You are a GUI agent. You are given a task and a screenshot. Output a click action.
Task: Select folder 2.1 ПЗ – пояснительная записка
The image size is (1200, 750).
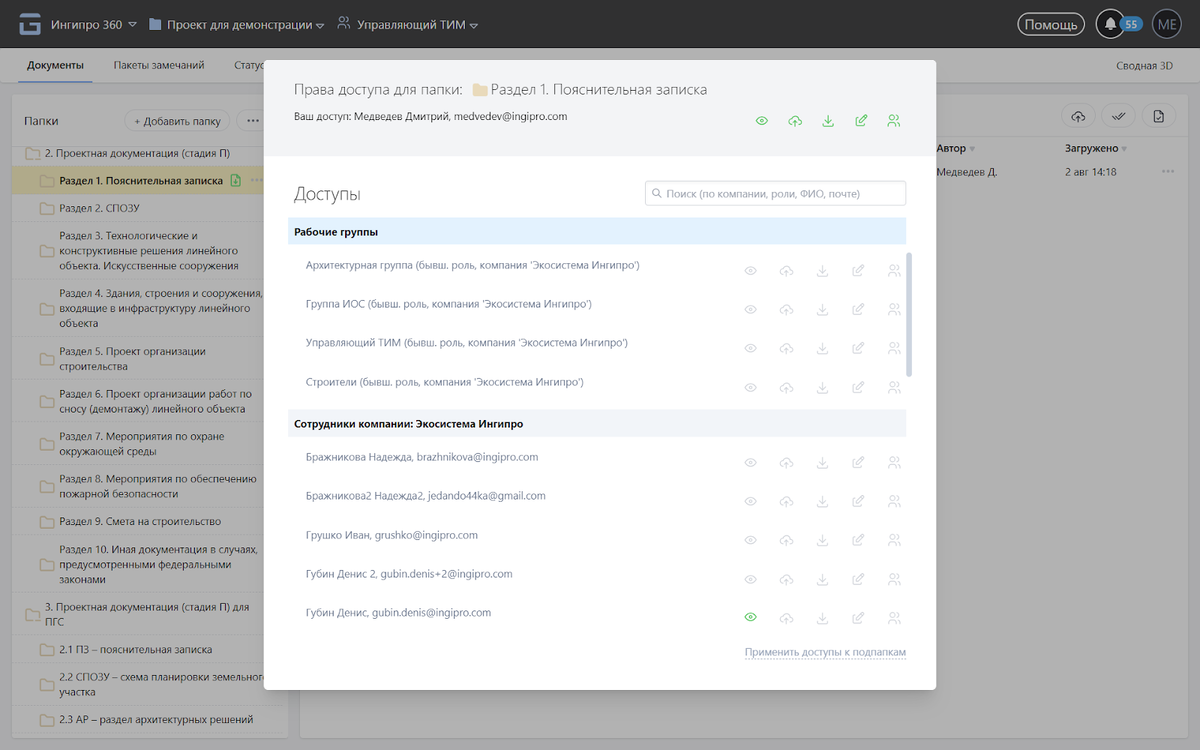click(x=135, y=650)
